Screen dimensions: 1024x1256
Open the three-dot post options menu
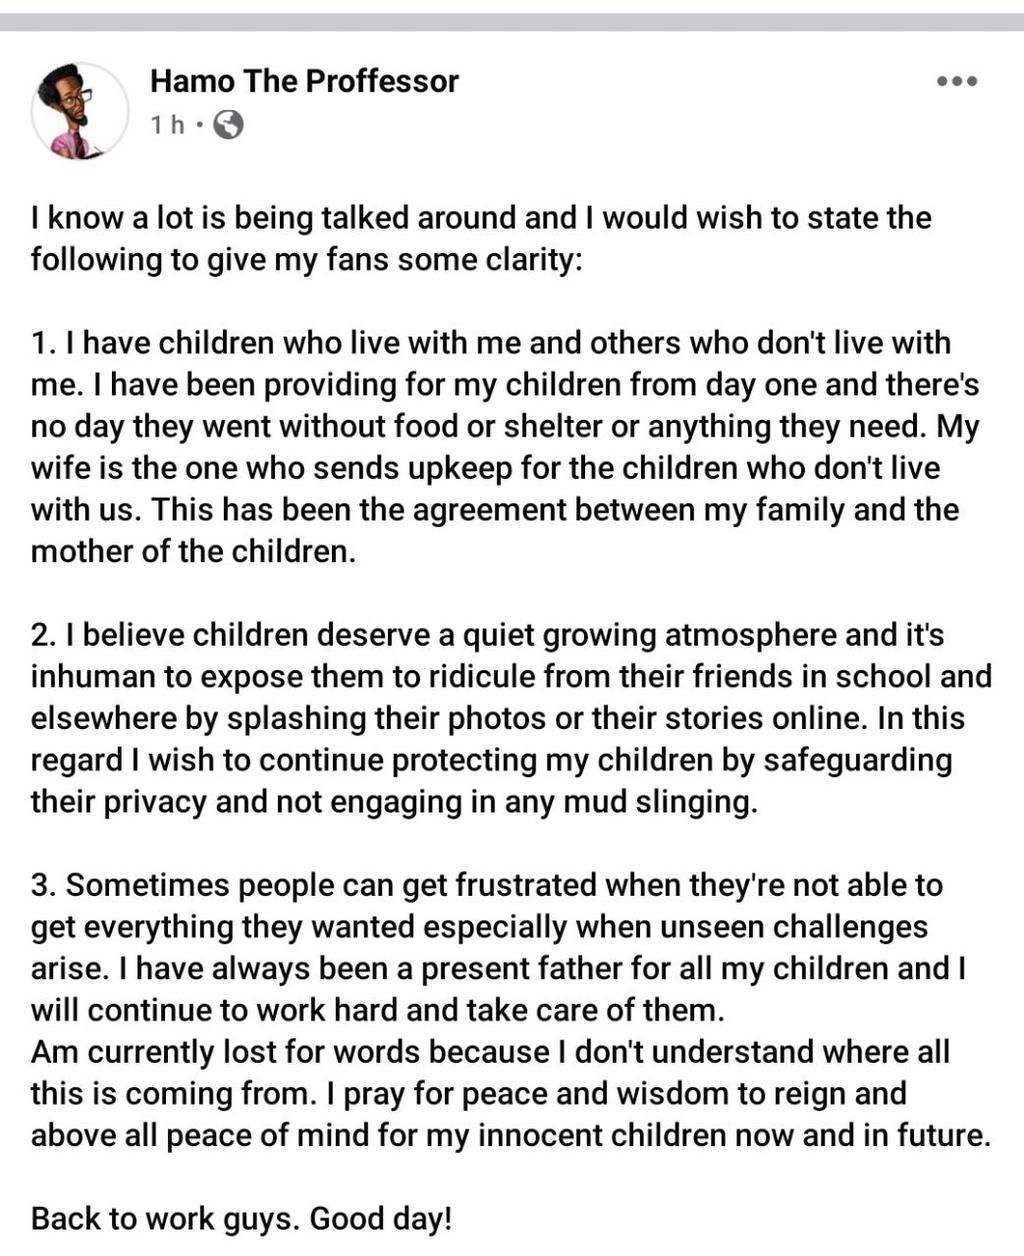pos(956,82)
